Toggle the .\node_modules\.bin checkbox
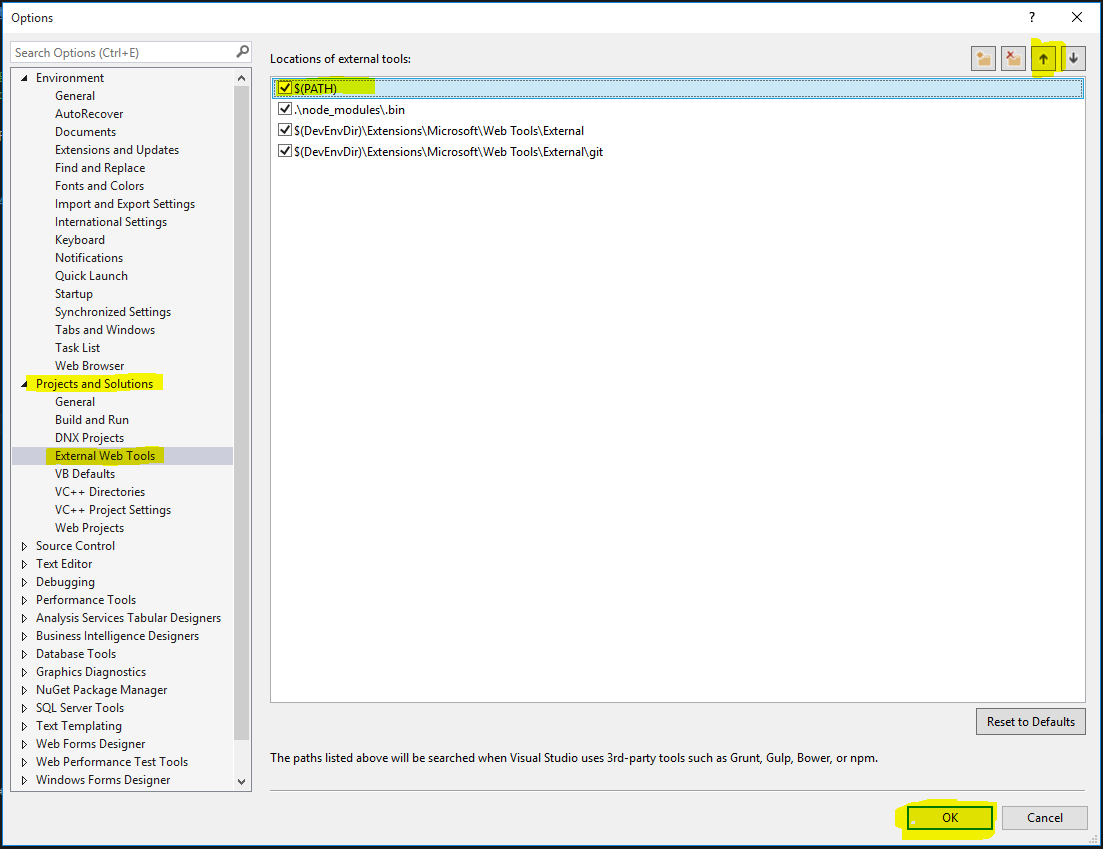 [x=286, y=110]
